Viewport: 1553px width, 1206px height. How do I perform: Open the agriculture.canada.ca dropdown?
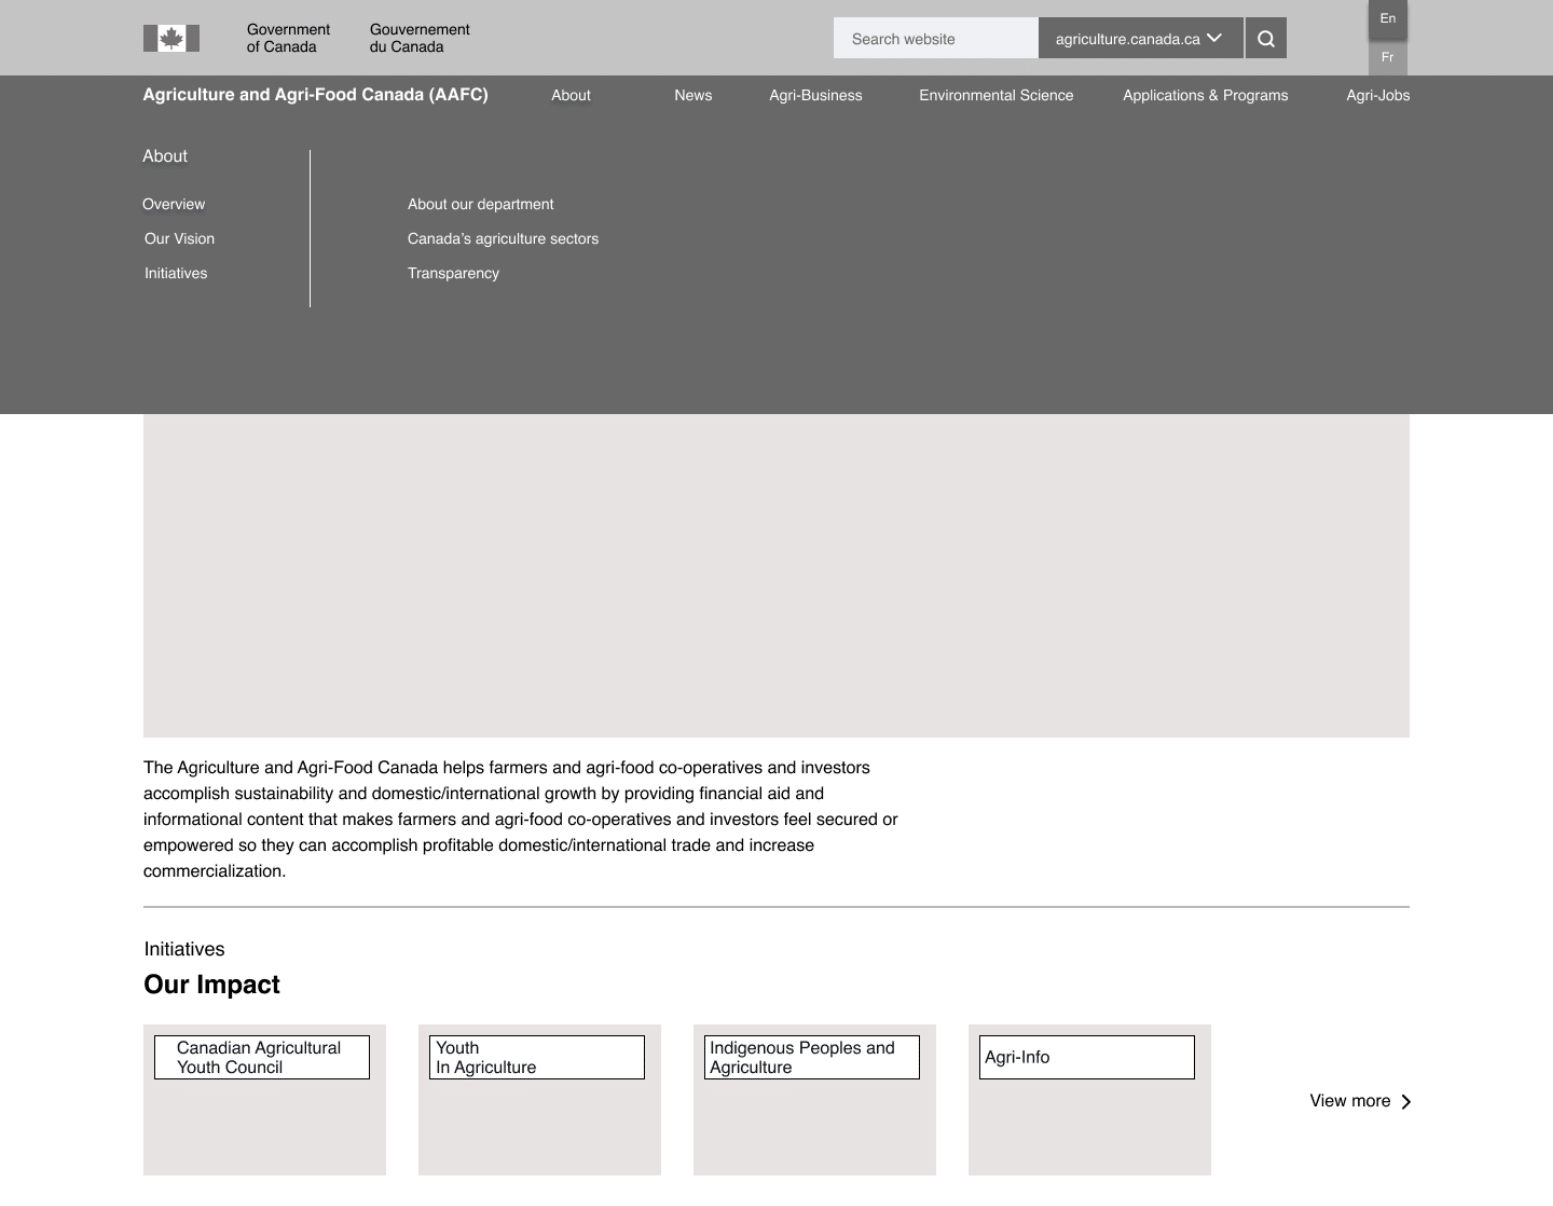tap(1141, 38)
